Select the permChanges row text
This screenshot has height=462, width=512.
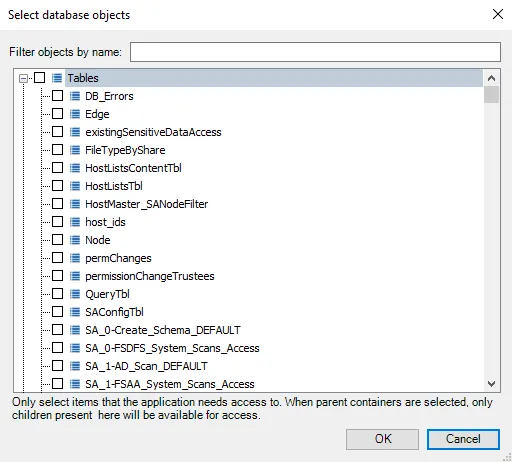[118, 258]
